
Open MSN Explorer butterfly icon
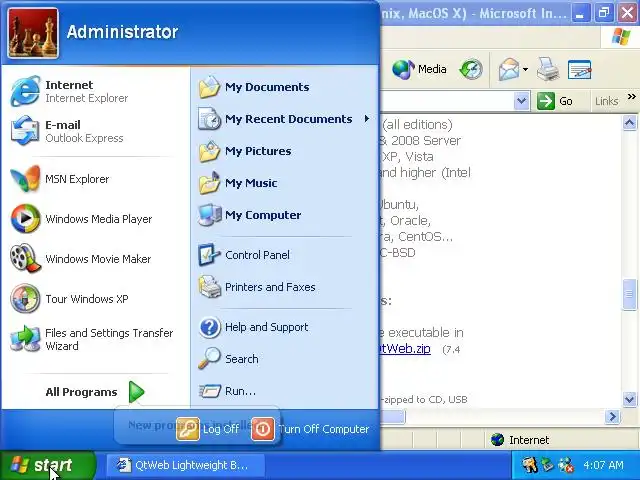(x=25, y=179)
